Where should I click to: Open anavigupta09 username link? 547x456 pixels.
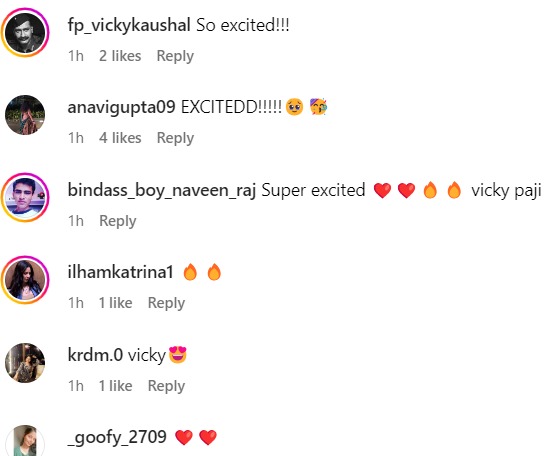(x=121, y=107)
